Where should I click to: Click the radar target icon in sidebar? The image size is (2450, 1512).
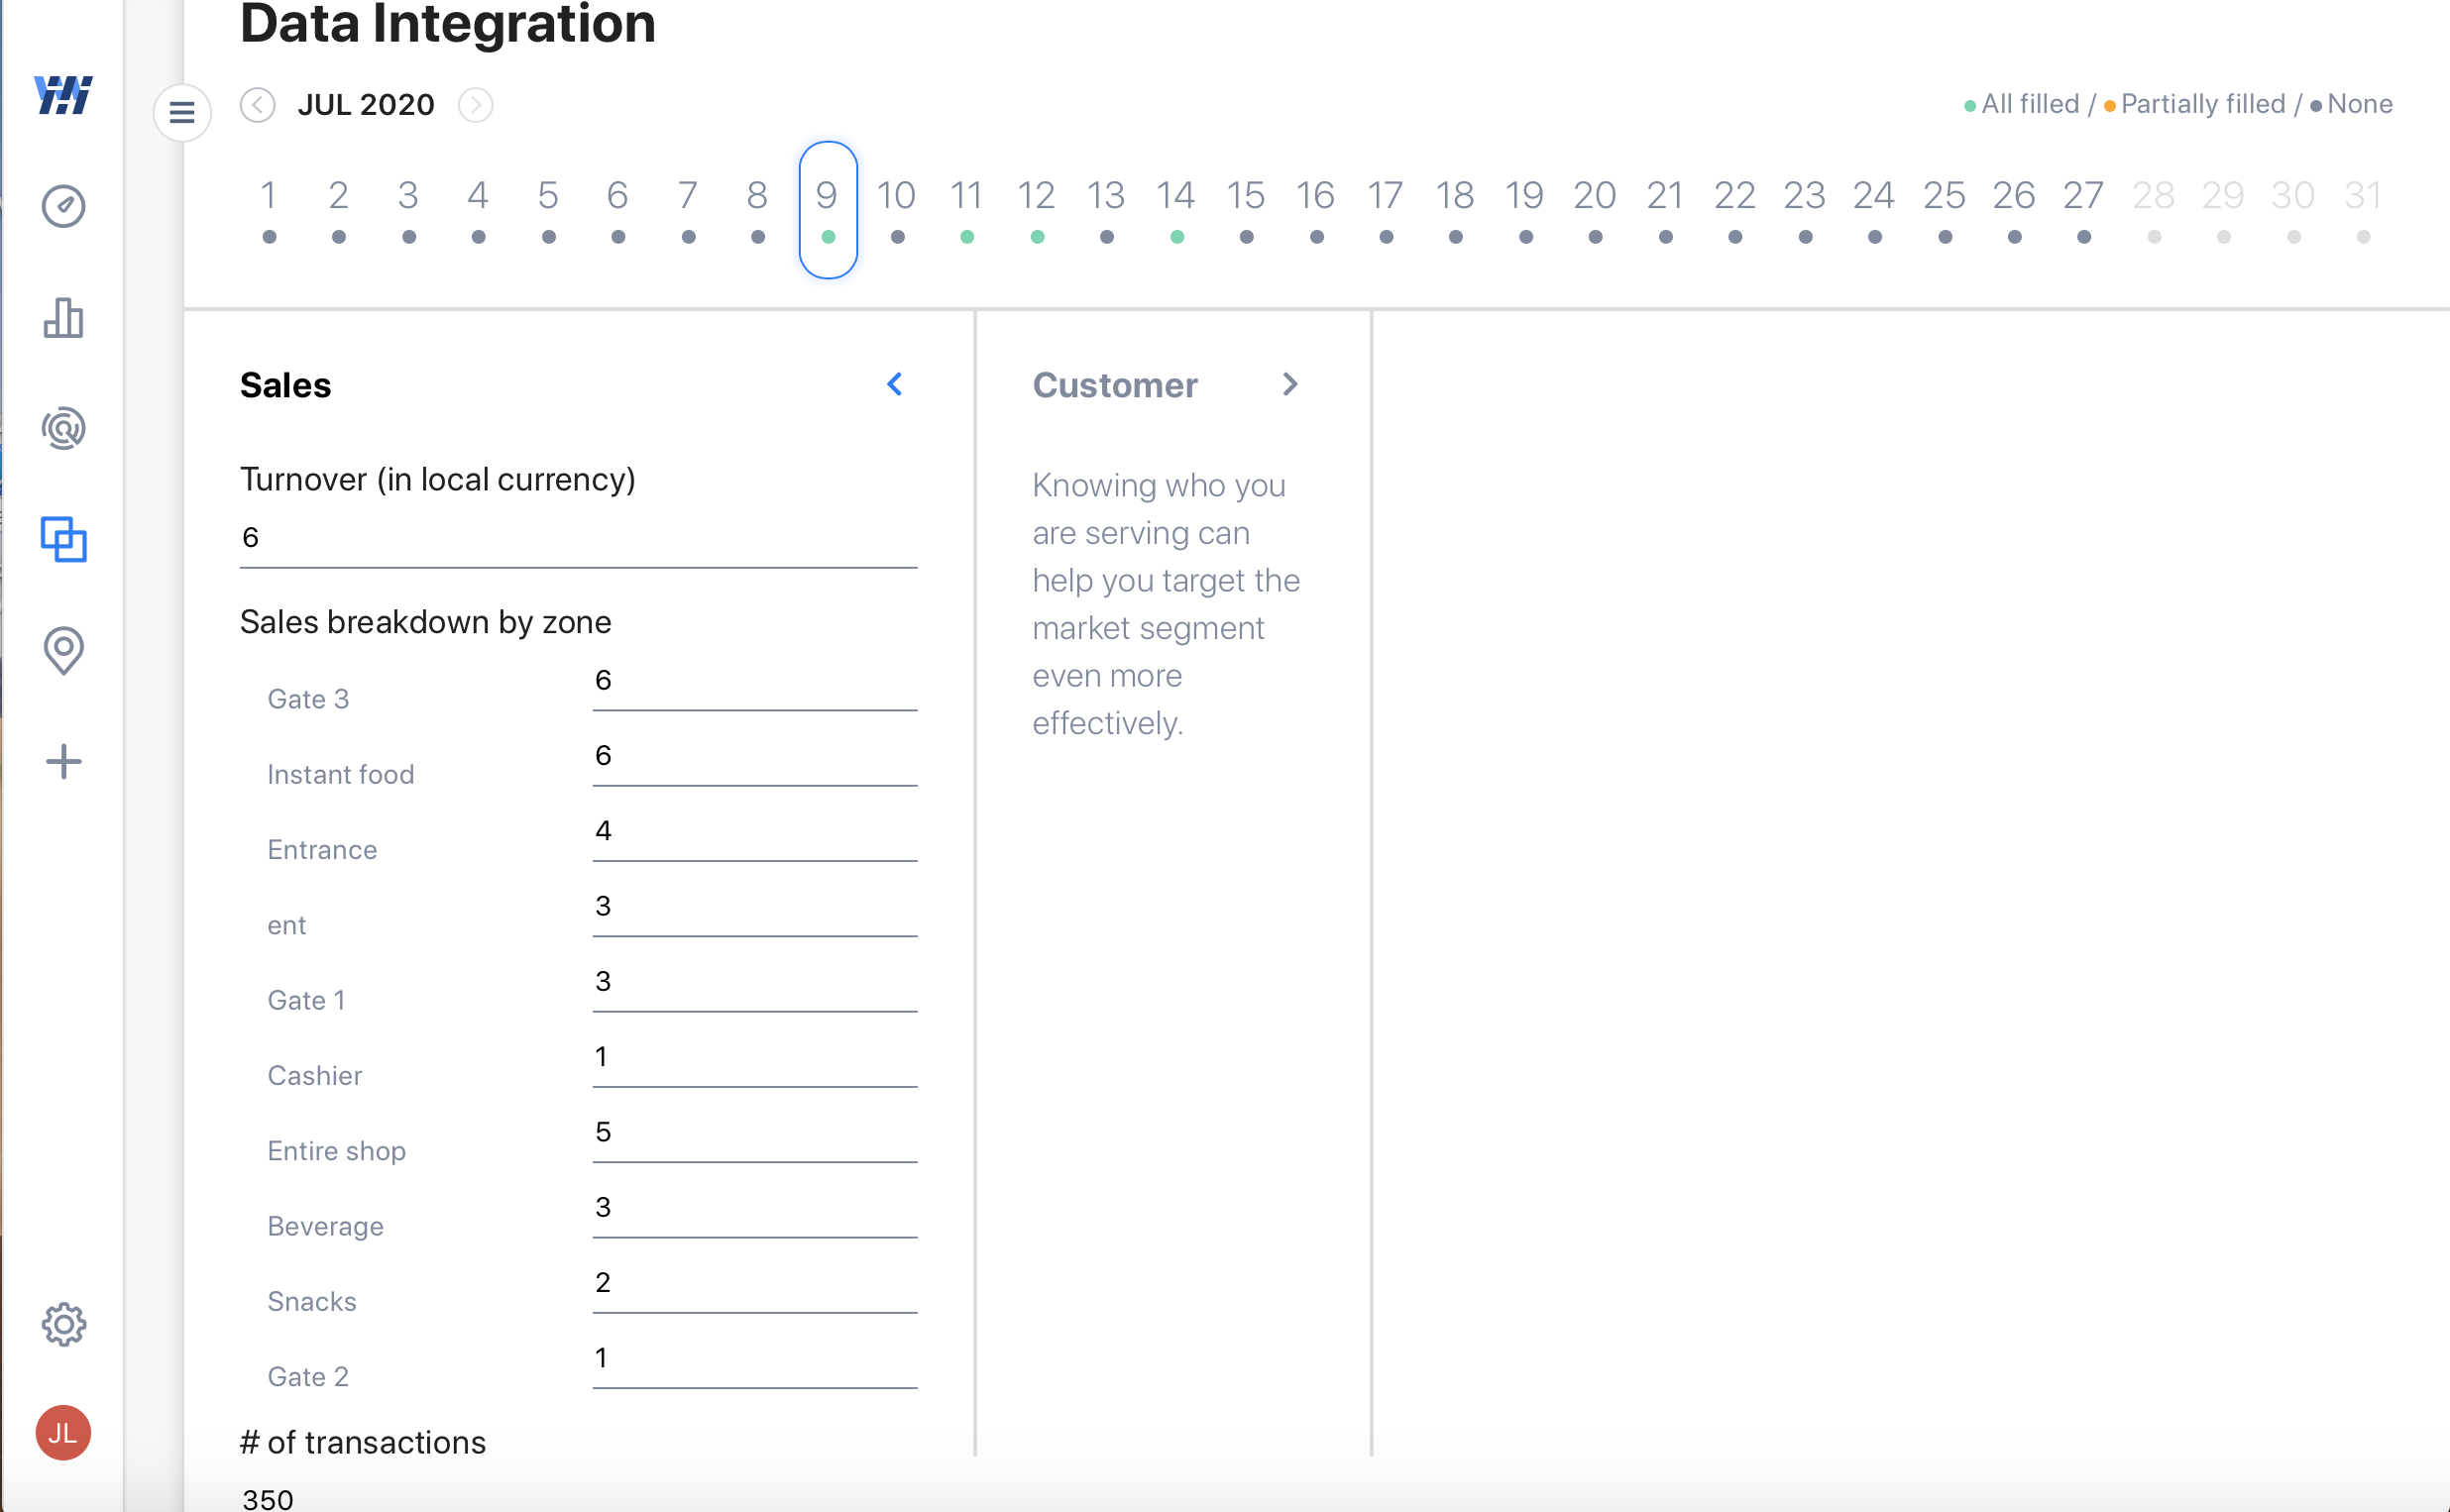(63, 429)
